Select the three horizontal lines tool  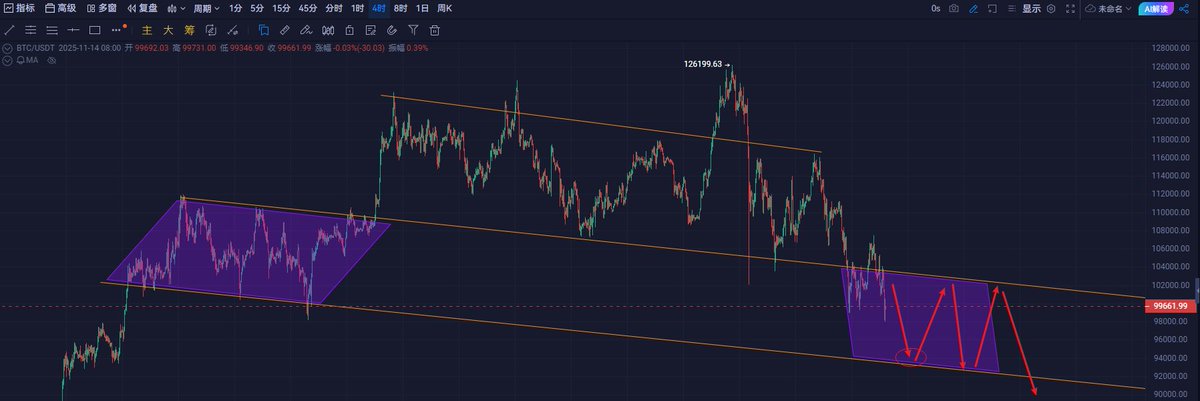pyautogui.click(x=52, y=30)
